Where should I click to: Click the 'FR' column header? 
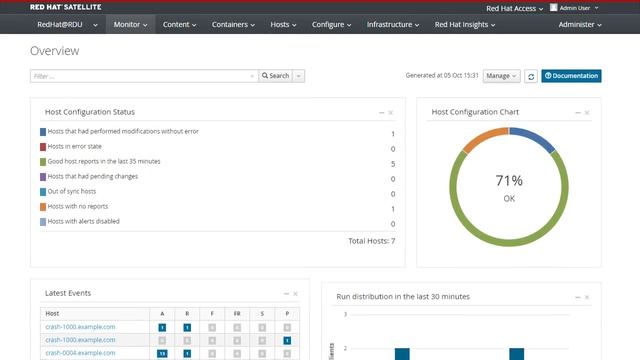tap(237, 313)
